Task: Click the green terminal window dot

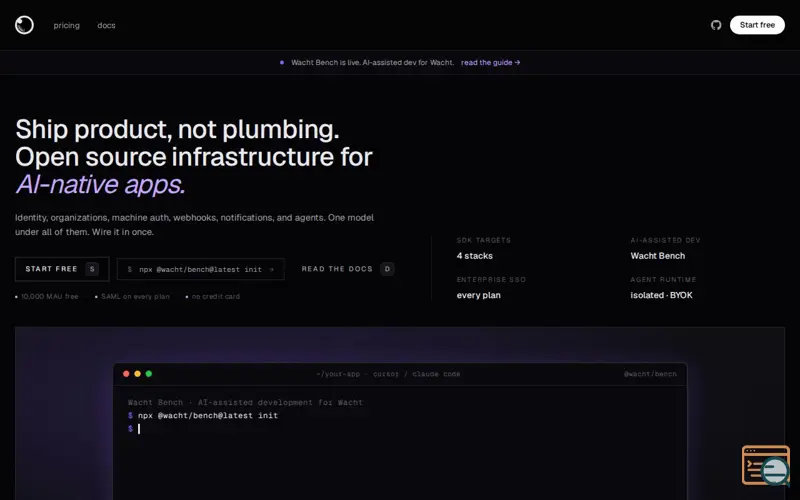Action: pyautogui.click(x=149, y=374)
